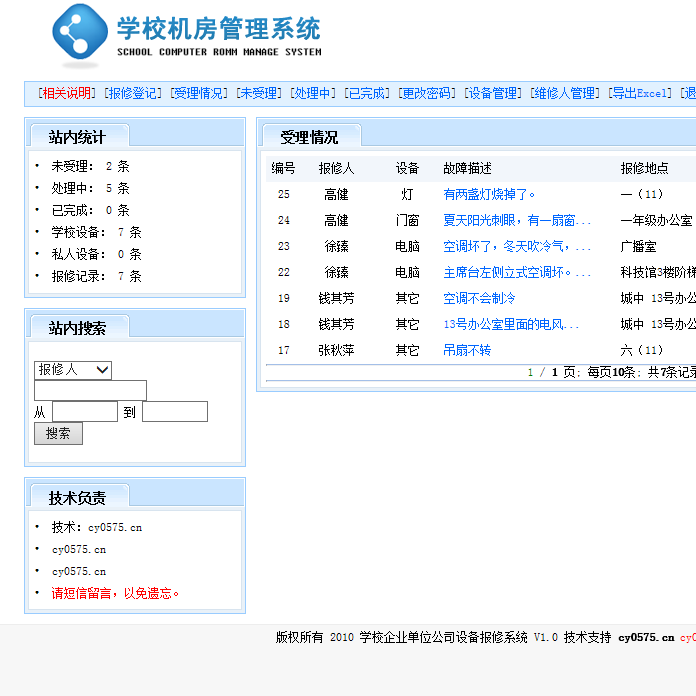Viewport: 696px width, 696px height.
Task: Click the 处理中: 5 条 statistic
Action: (91, 188)
